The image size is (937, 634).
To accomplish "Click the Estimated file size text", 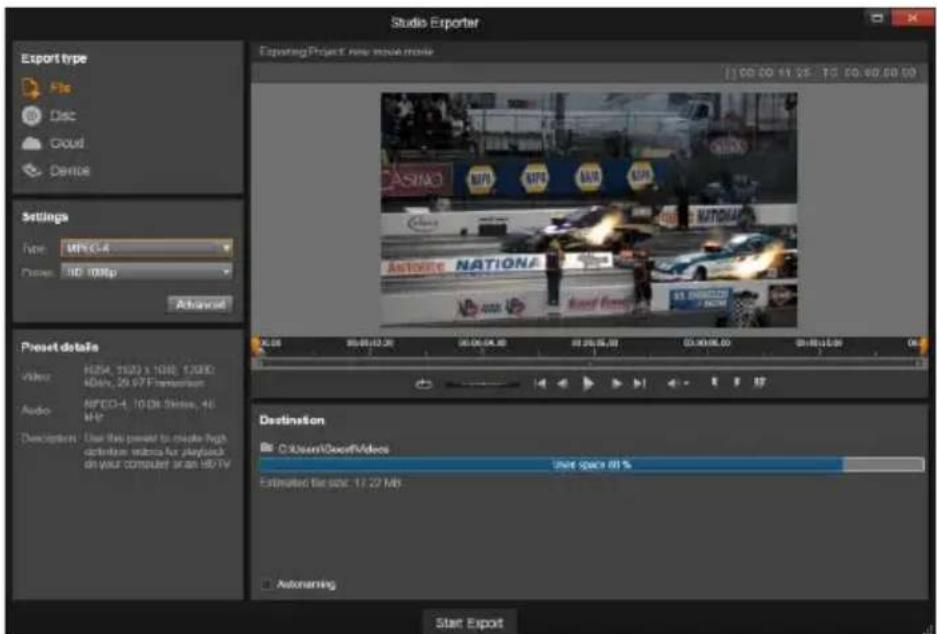I will pyautogui.click(x=330, y=483).
